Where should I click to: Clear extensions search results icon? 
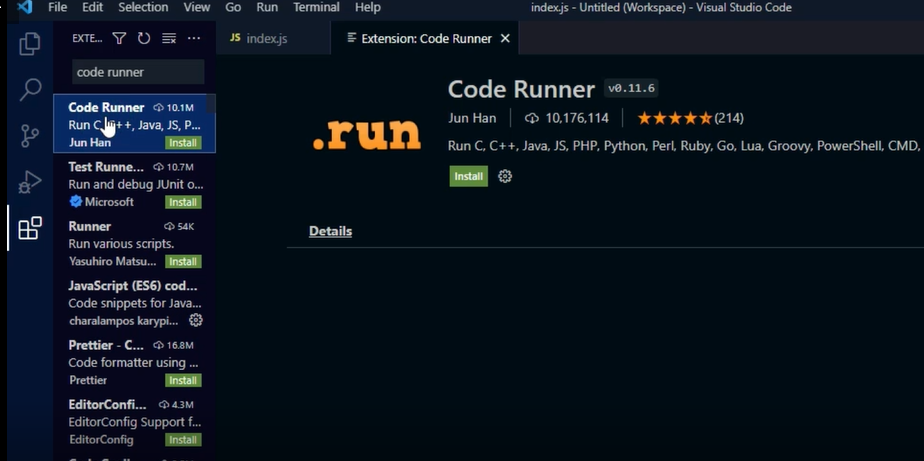pyautogui.click(x=169, y=38)
